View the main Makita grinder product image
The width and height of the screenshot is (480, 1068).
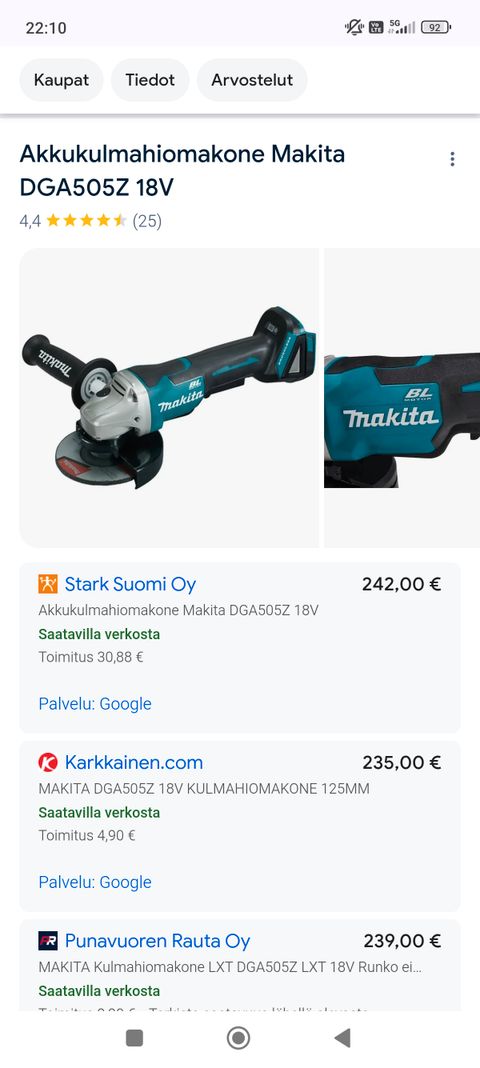coord(169,398)
